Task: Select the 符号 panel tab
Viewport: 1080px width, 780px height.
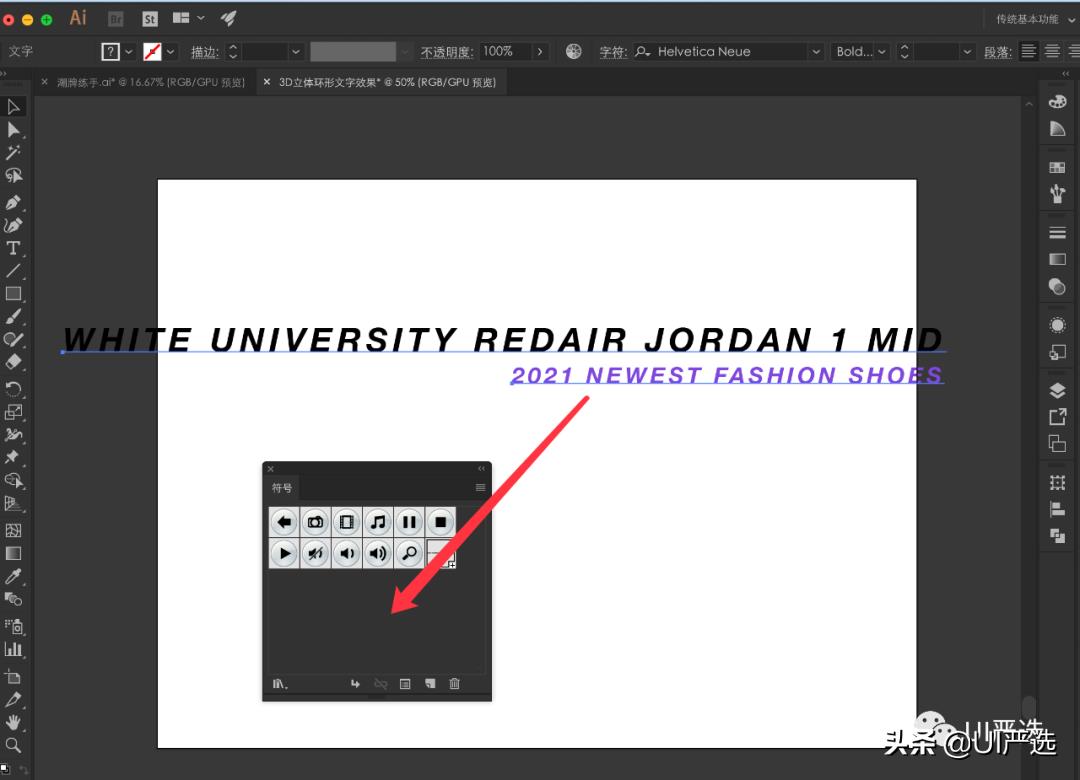Action: point(282,488)
